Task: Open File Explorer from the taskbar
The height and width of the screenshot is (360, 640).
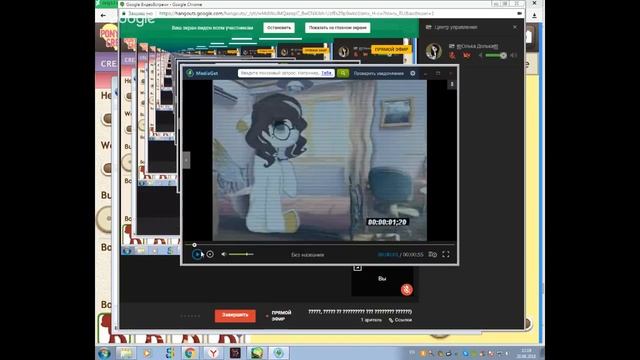Action: 126,353
